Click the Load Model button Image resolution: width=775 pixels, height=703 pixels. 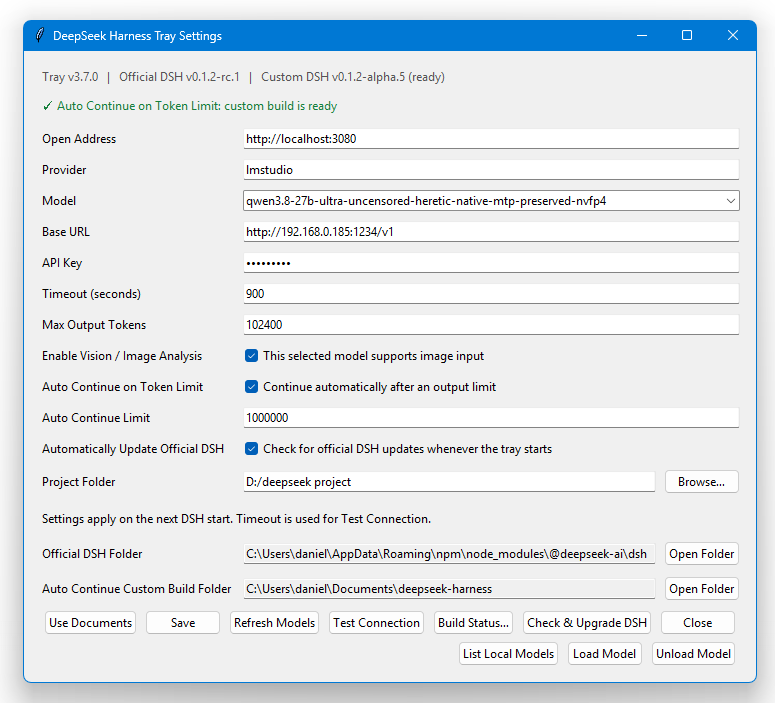tap(604, 654)
